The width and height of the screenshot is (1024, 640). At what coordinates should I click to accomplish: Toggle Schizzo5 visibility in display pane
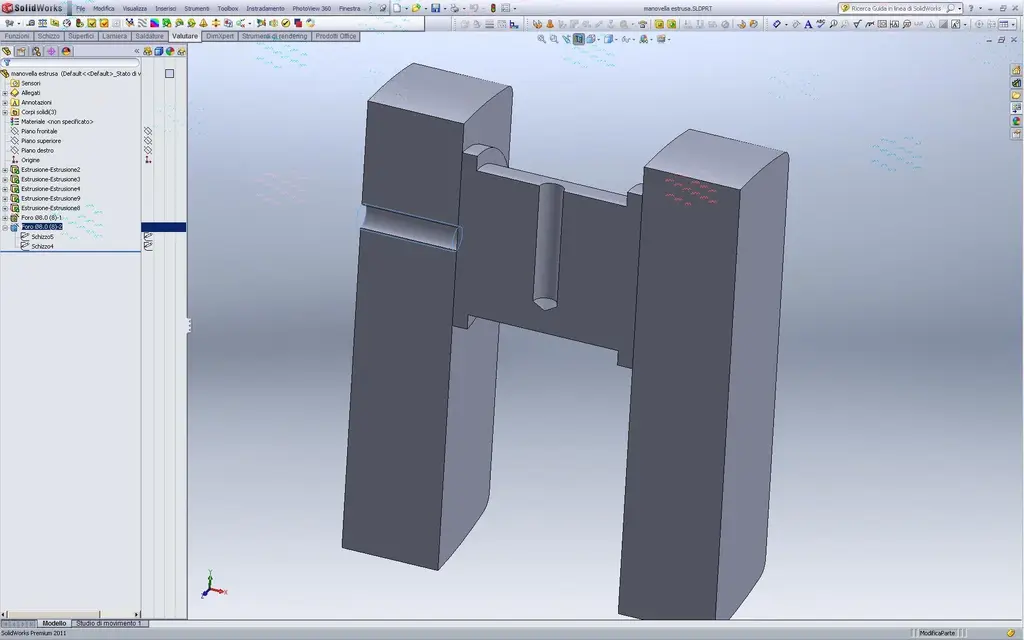click(x=148, y=236)
